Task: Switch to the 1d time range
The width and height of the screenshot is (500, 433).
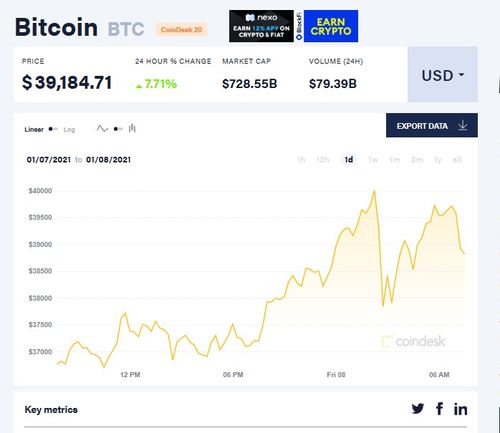Action: coord(349,160)
